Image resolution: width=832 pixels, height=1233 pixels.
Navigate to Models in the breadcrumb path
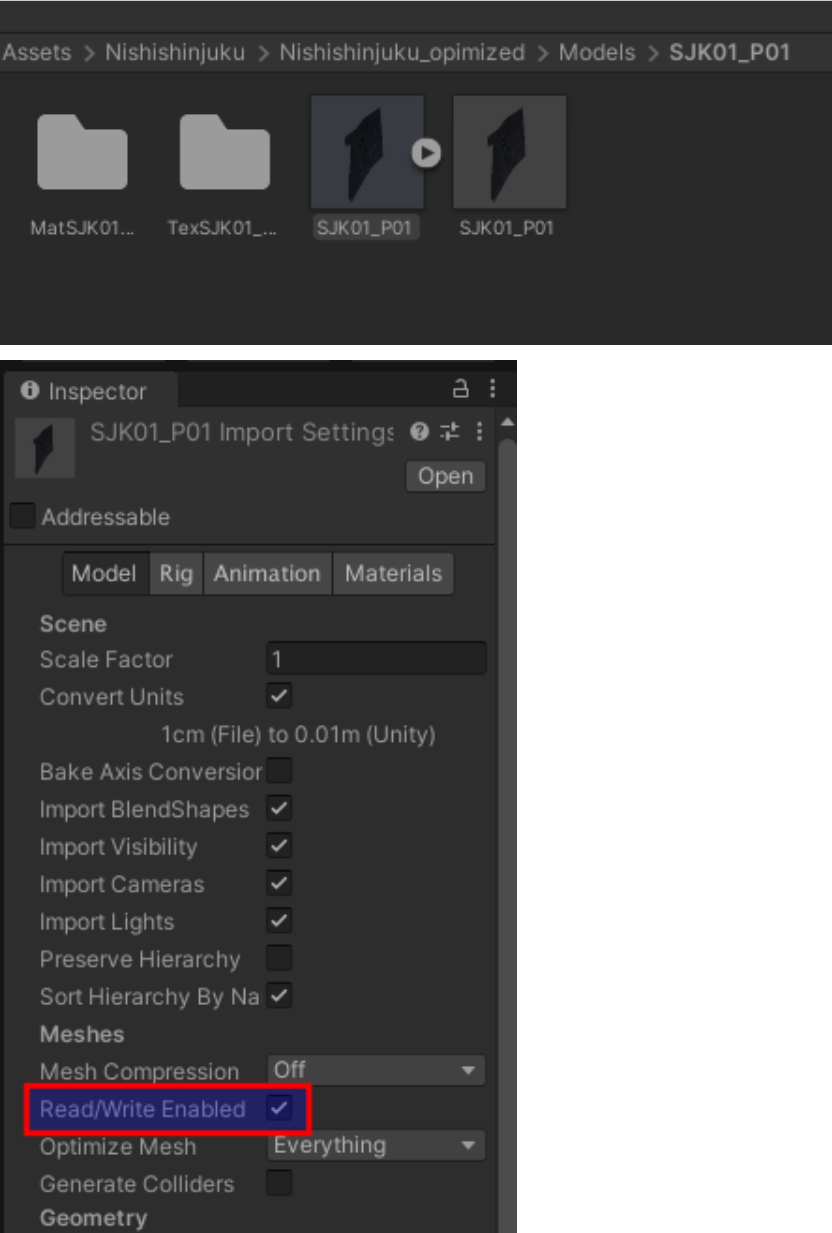[598, 53]
